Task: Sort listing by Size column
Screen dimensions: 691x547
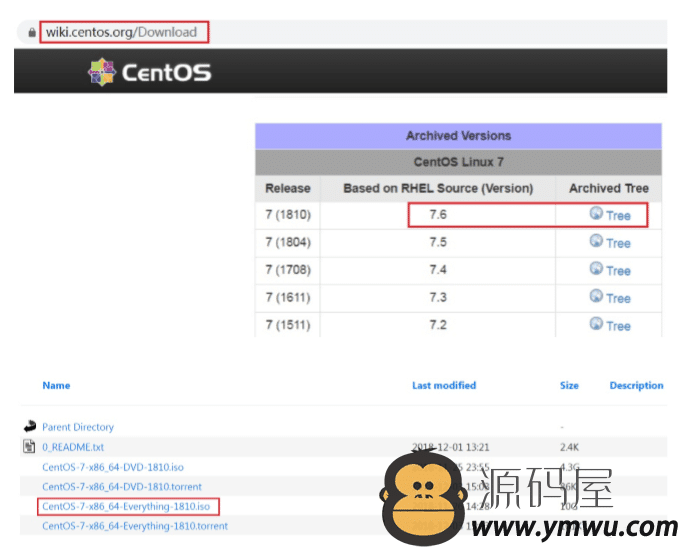Action: tap(569, 386)
